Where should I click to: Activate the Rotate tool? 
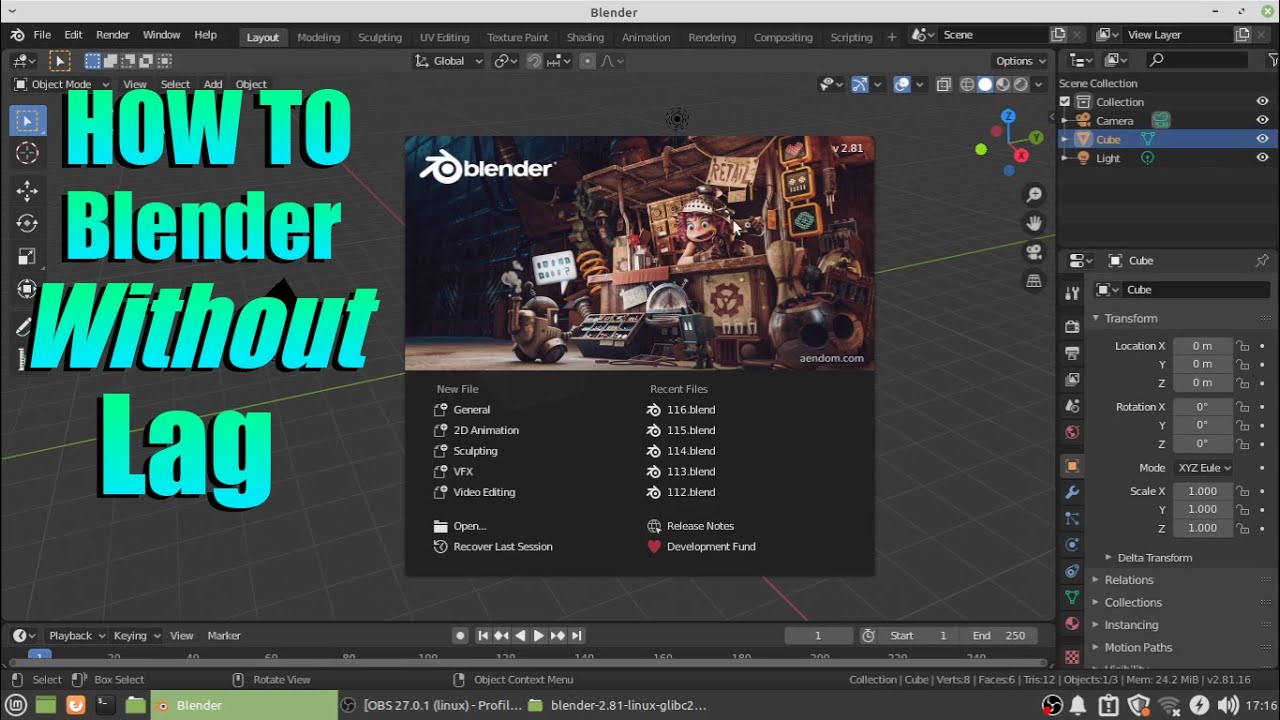coord(27,223)
